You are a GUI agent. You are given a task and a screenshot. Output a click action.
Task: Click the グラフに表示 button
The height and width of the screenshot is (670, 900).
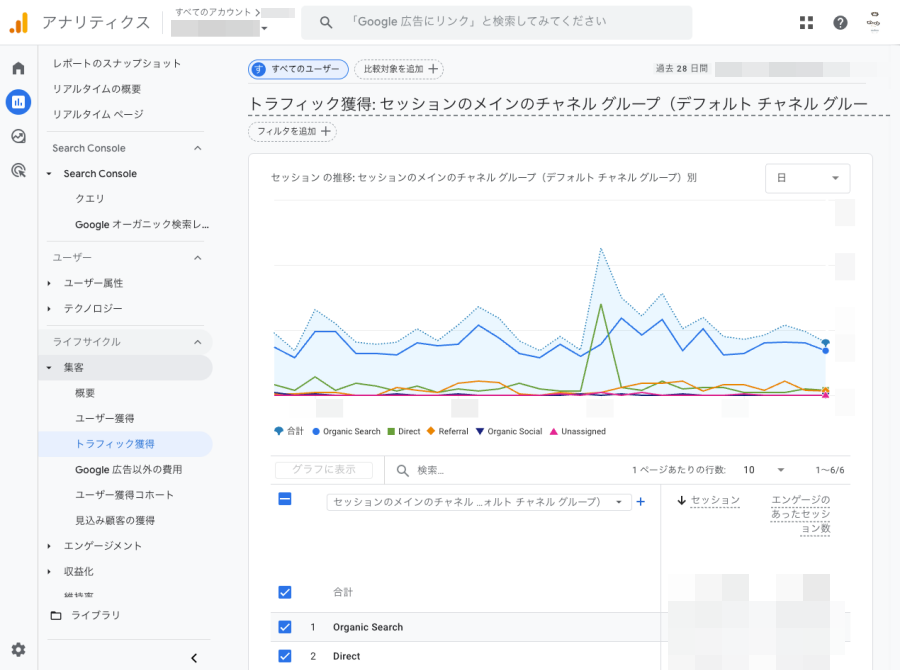324,470
